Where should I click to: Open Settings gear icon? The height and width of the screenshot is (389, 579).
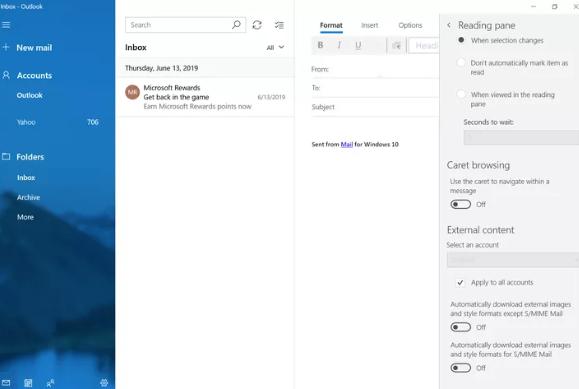[x=104, y=383]
